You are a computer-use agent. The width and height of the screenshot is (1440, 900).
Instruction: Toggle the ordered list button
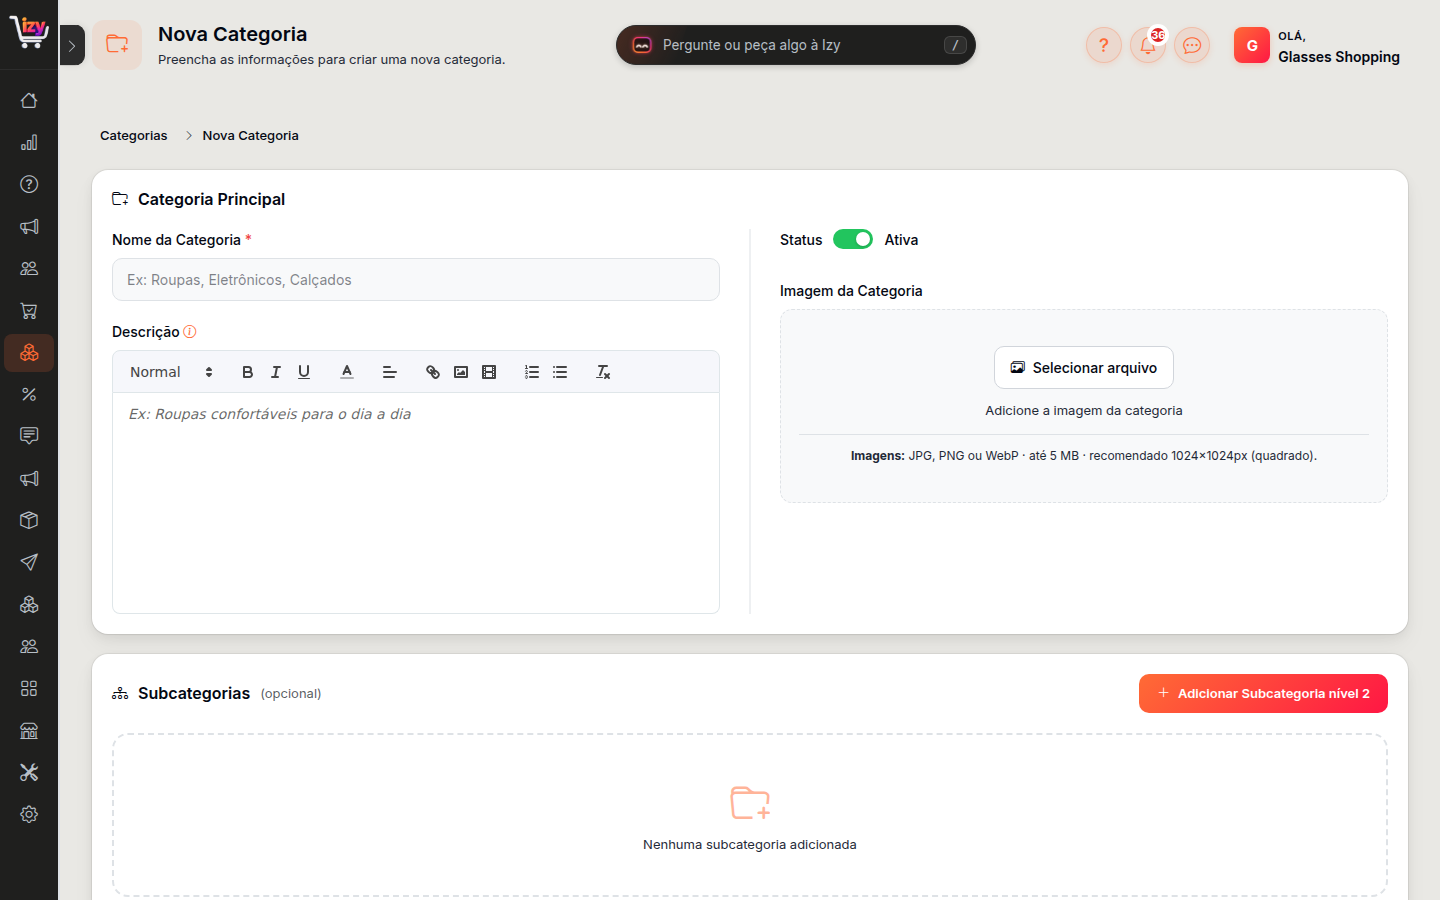(532, 372)
